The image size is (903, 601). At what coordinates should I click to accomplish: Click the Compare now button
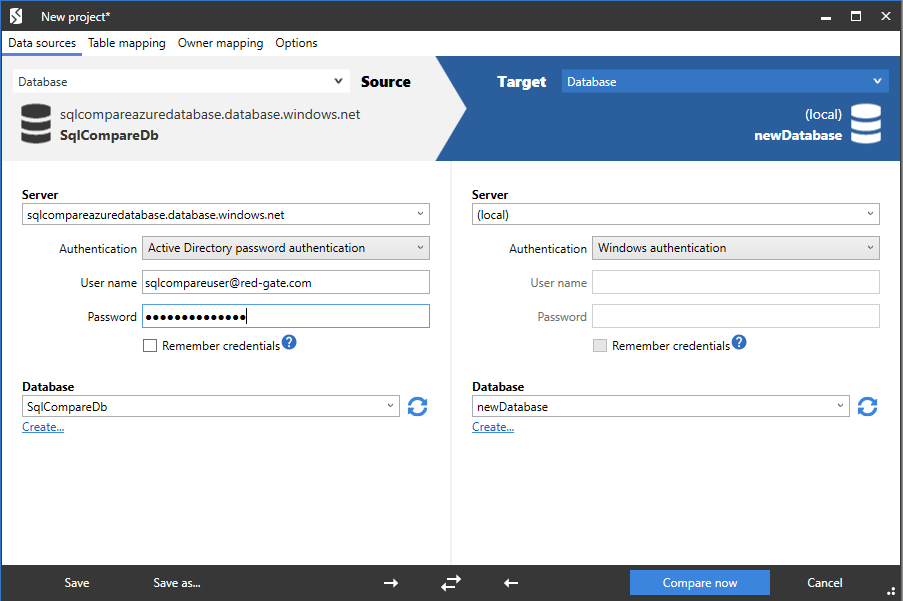699,582
